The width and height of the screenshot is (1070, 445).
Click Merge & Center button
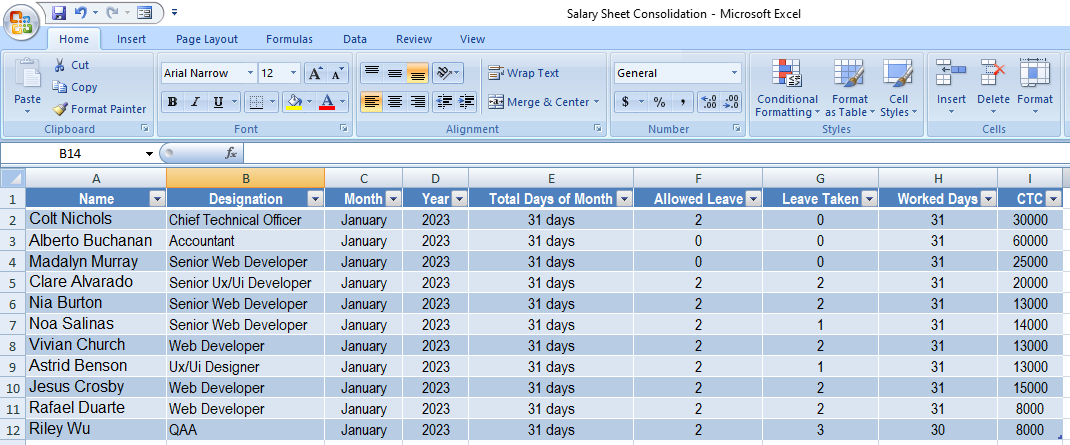(537, 102)
